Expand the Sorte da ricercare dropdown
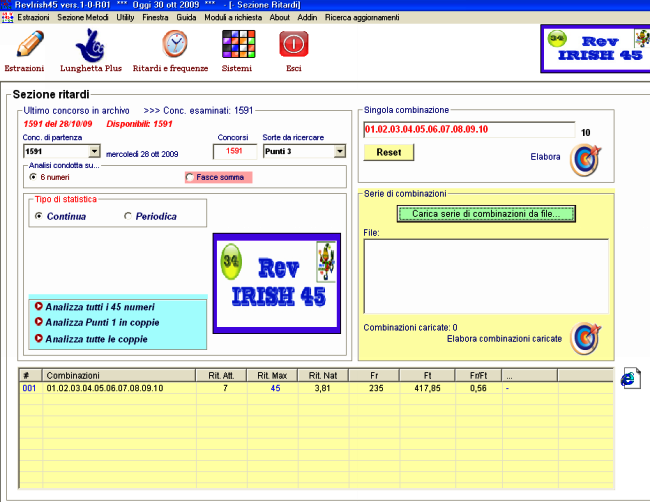 point(340,151)
